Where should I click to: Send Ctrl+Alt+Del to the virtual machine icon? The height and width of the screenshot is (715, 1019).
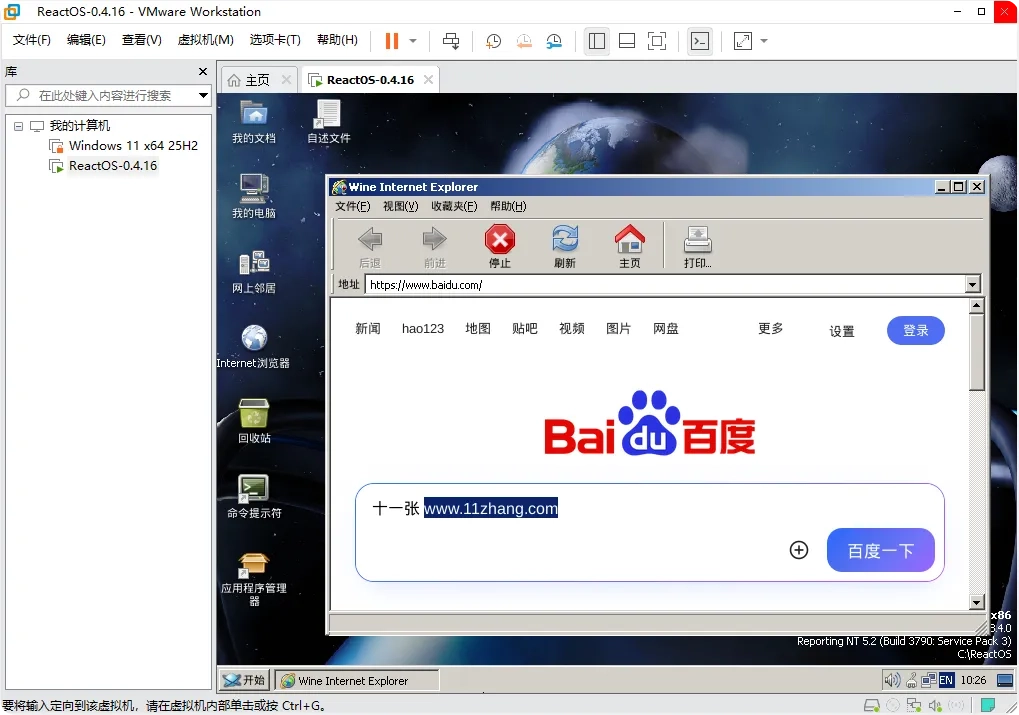click(451, 41)
